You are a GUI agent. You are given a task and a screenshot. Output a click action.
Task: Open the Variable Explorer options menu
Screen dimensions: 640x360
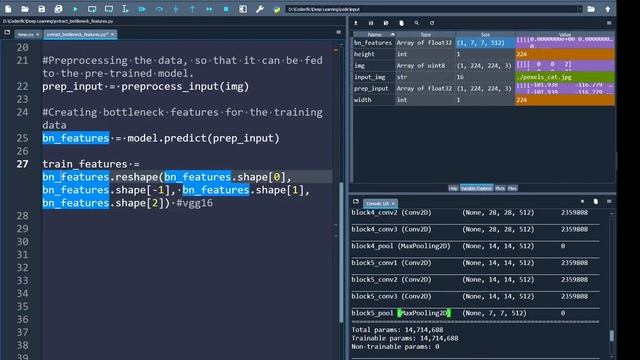[x=609, y=23]
